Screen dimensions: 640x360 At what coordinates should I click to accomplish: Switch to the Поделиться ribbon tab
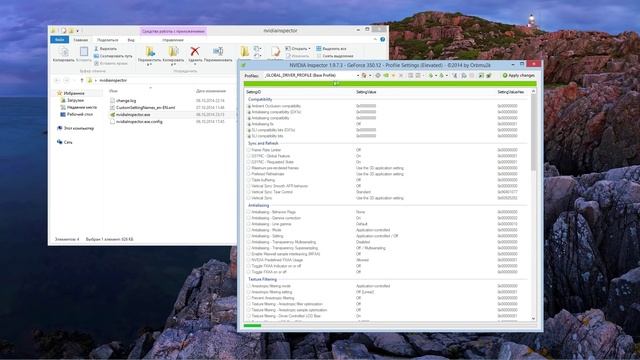point(107,40)
